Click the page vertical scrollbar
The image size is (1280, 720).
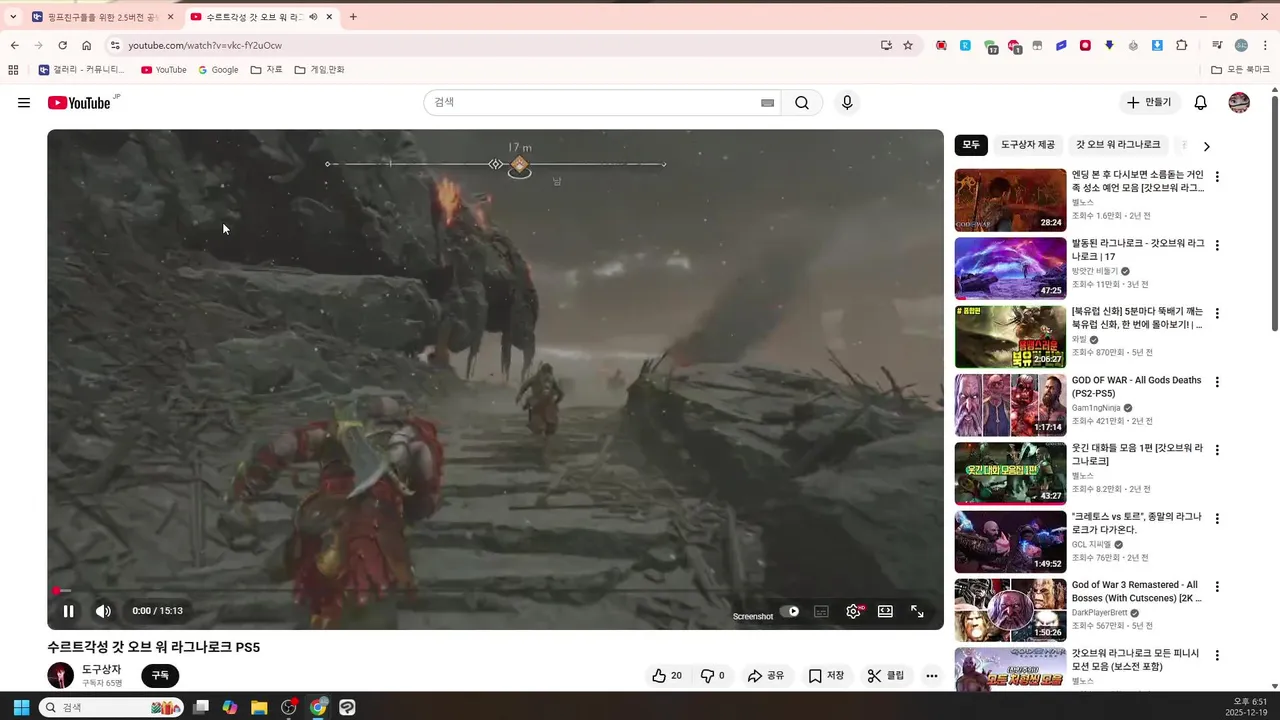(1274, 213)
